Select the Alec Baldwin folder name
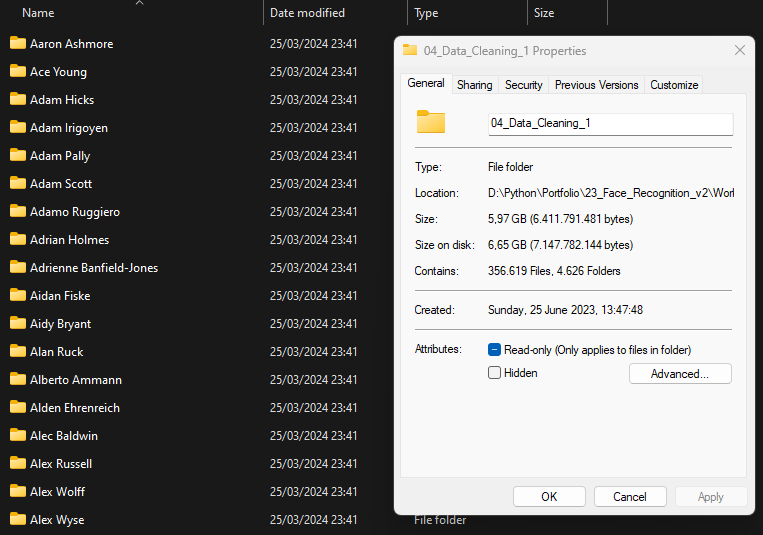 point(64,436)
